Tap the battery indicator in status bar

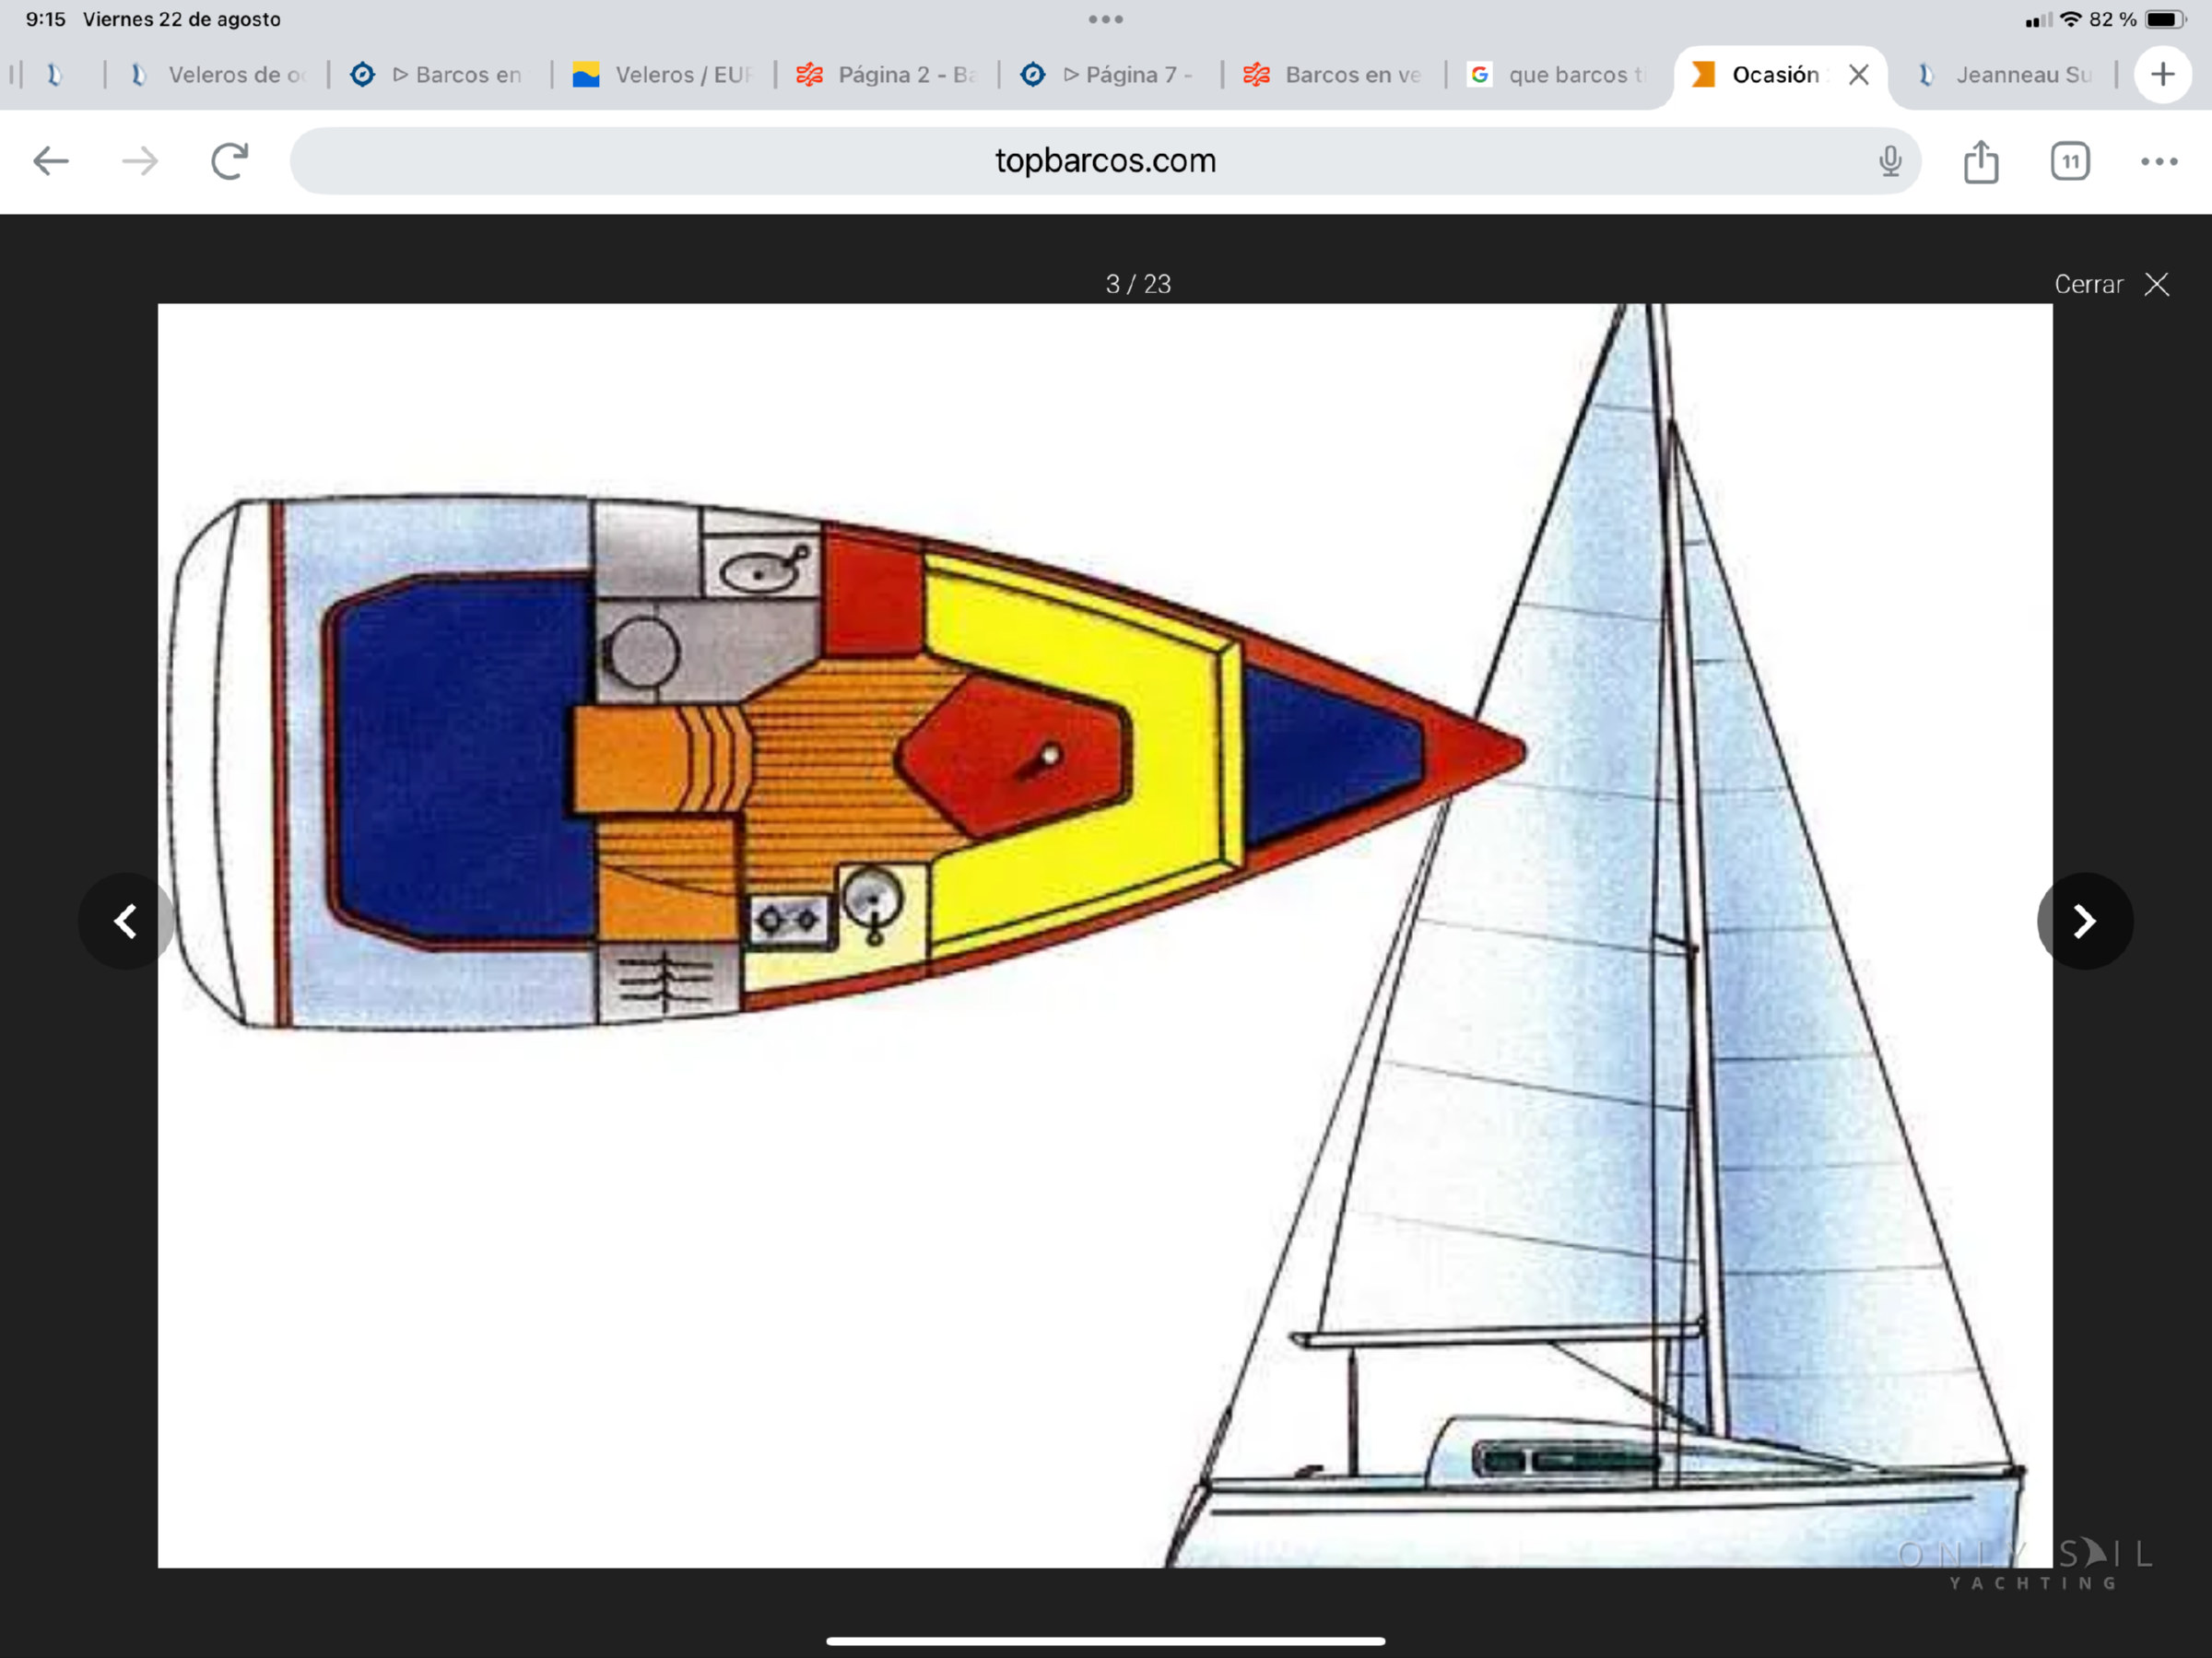(x=2164, y=19)
